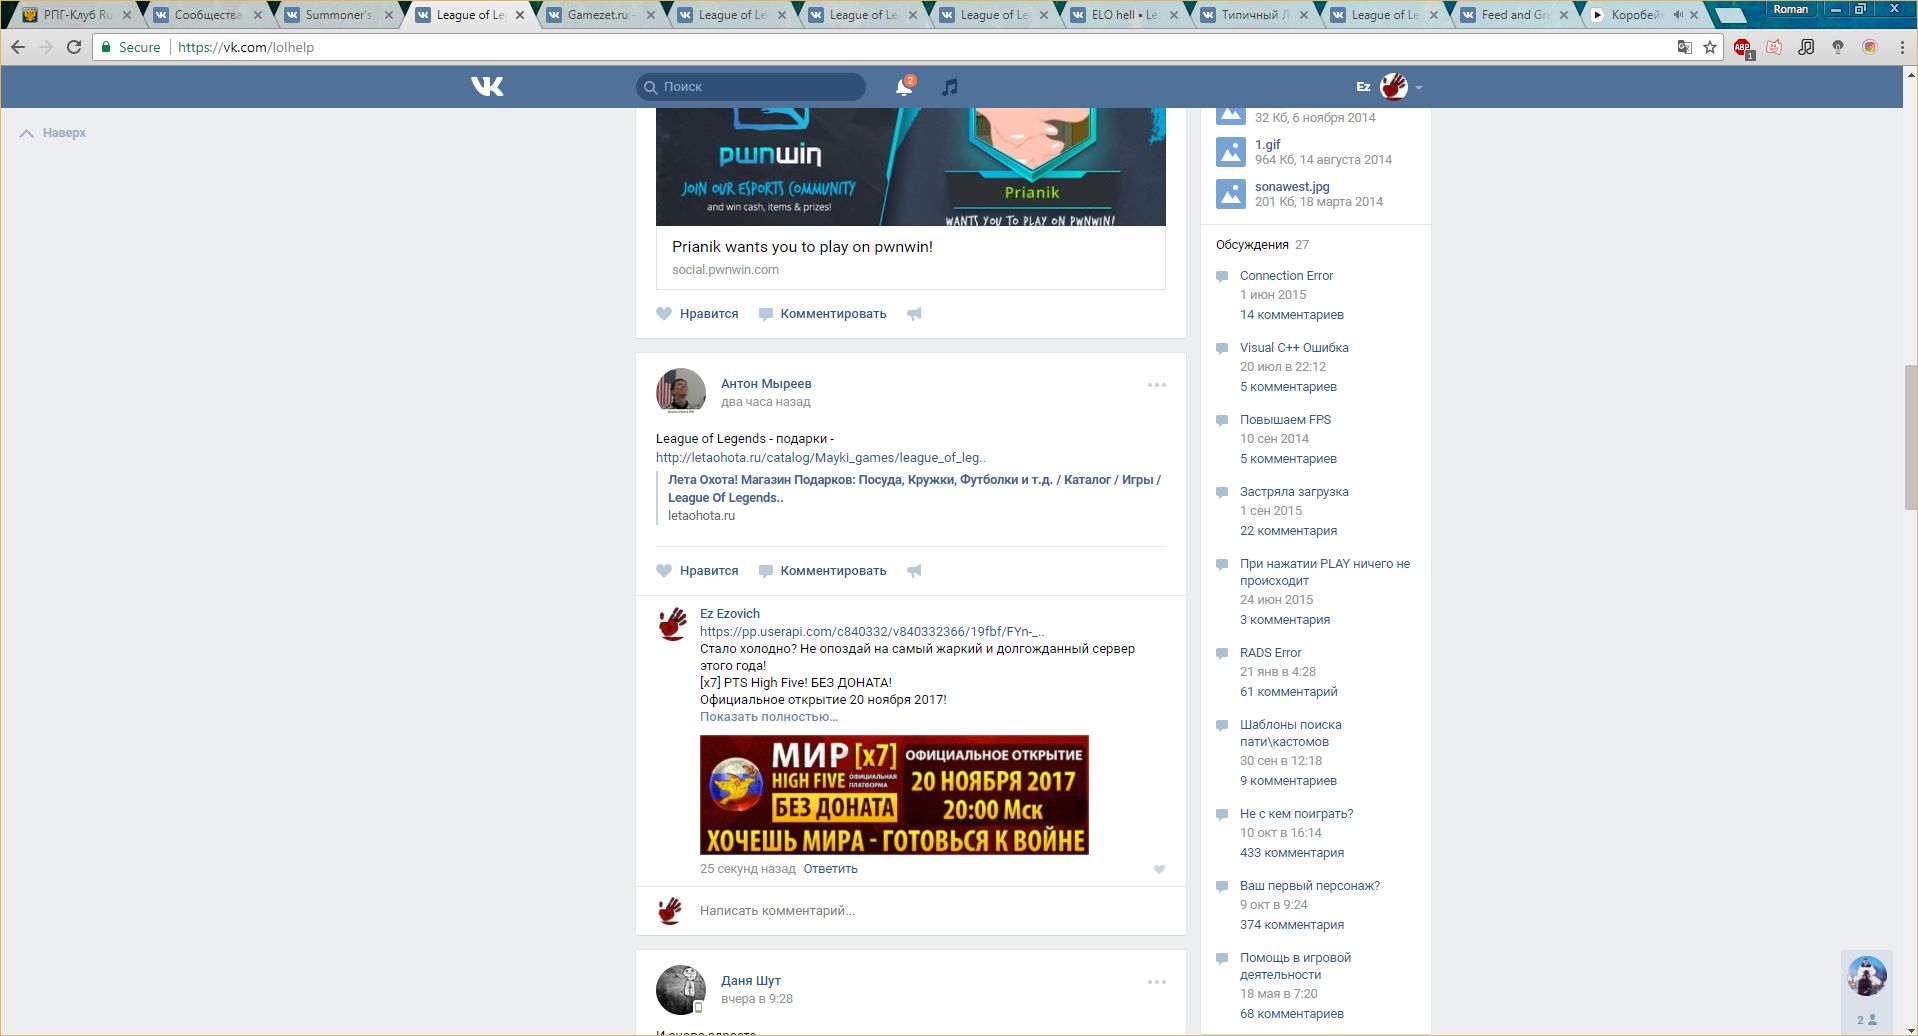
Task: Open the Chrome three-dot menu
Action: click(1902, 47)
